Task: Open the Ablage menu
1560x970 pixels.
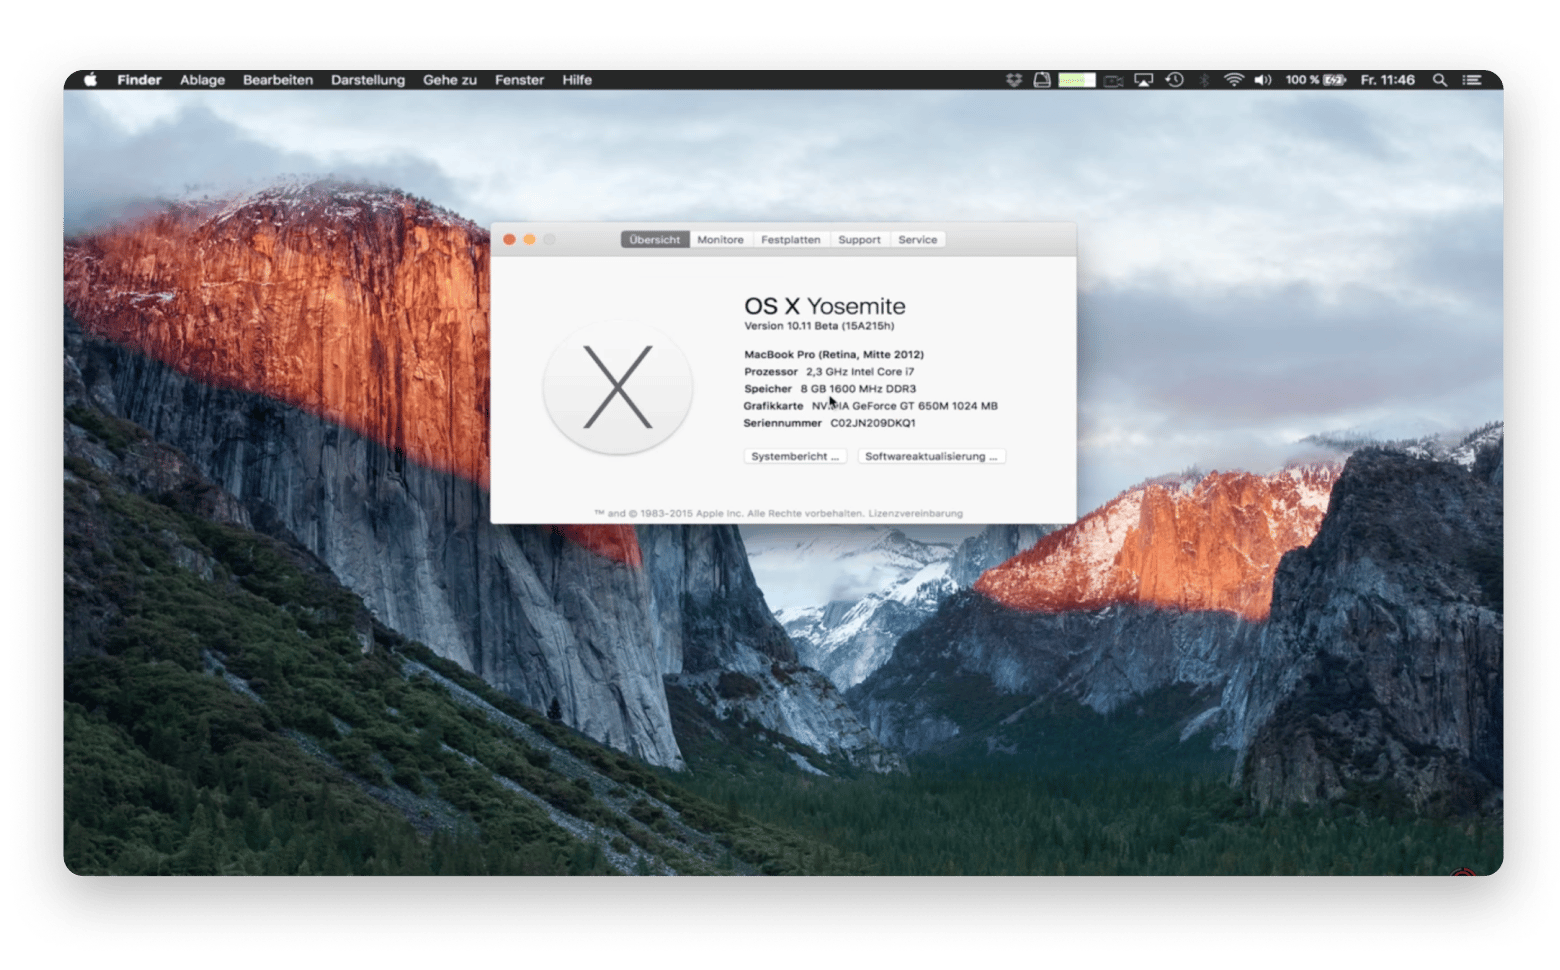Action: [x=202, y=80]
